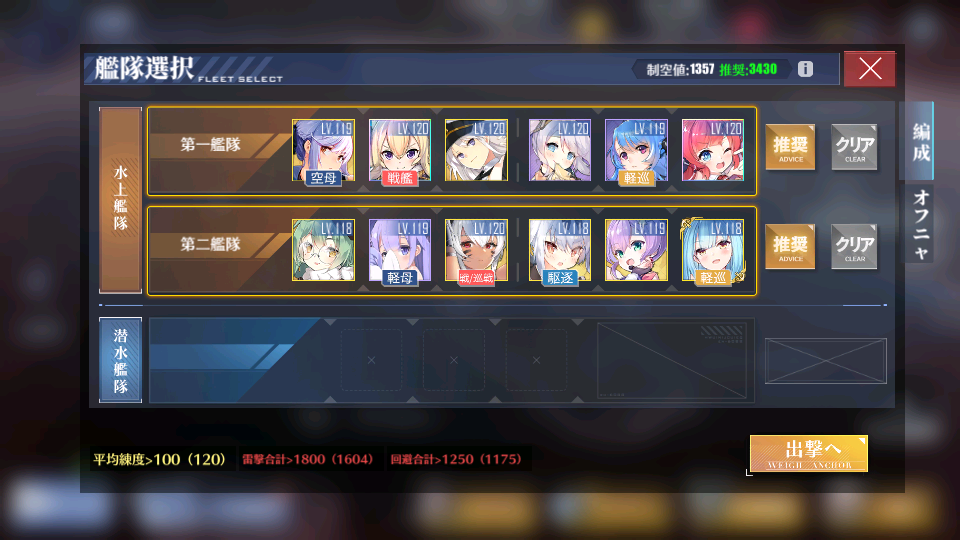Image resolution: width=960 pixels, height=540 pixels.
Task: Select the green-haired LV.118 ship with glasses
Action: [323, 250]
